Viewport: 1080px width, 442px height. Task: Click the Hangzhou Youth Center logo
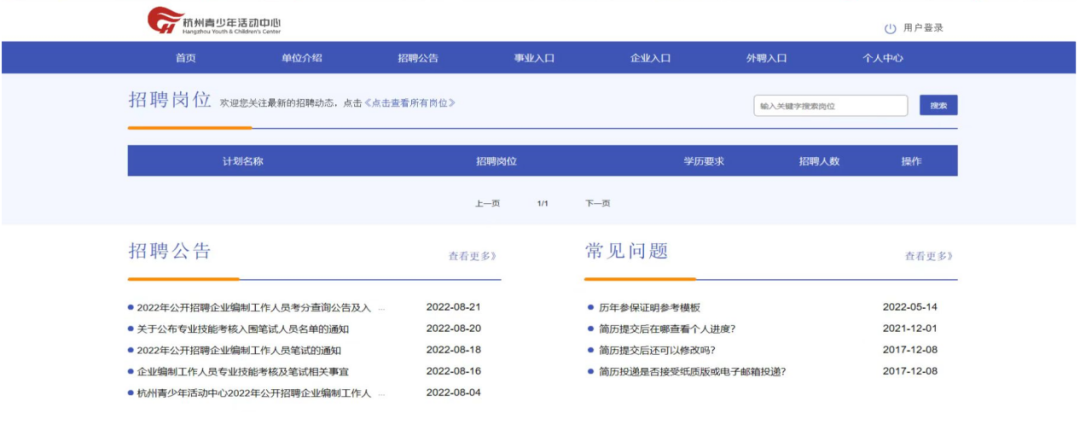[x=214, y=21]
